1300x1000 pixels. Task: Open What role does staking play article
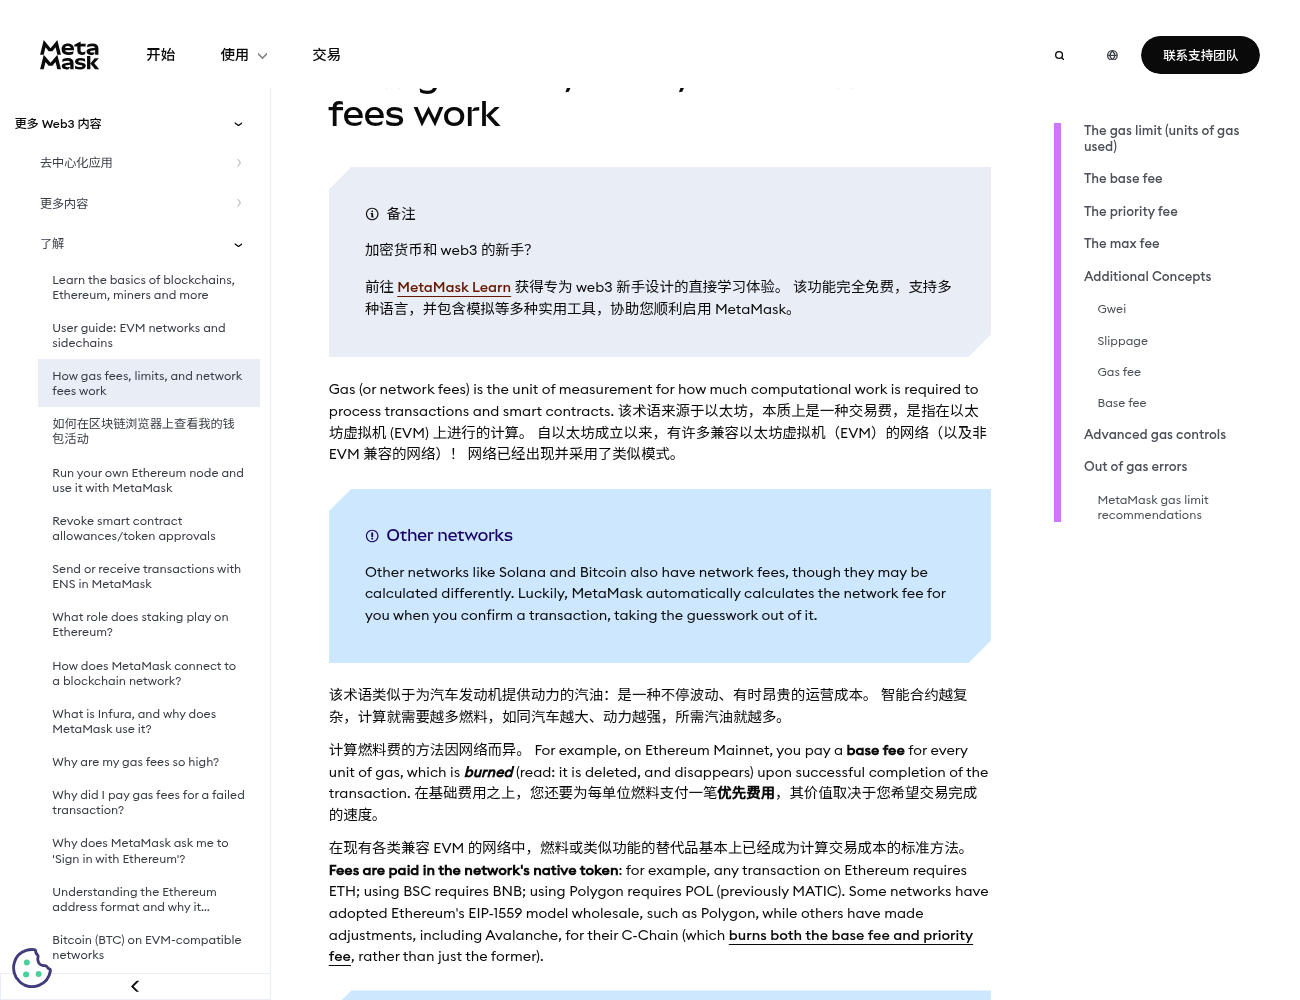pos(149,624)
